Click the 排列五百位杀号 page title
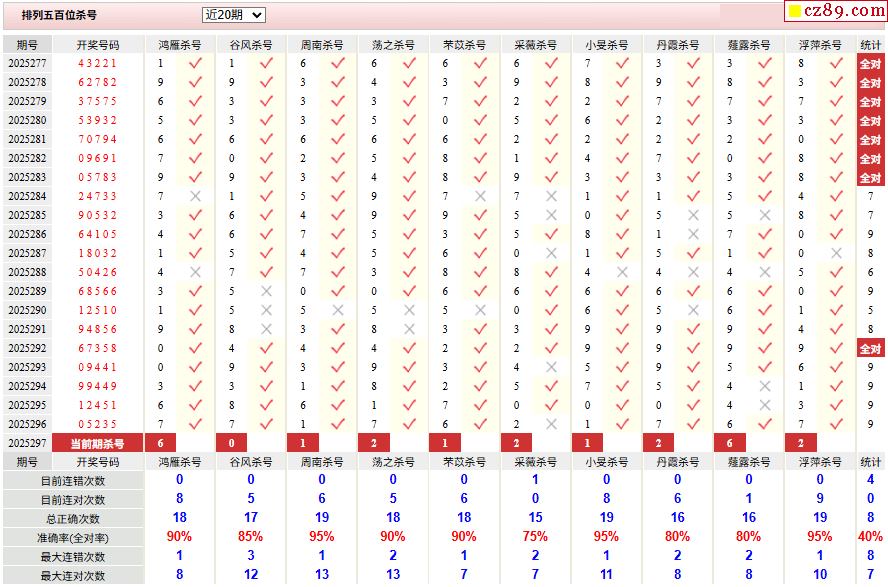 coord(59,15)
